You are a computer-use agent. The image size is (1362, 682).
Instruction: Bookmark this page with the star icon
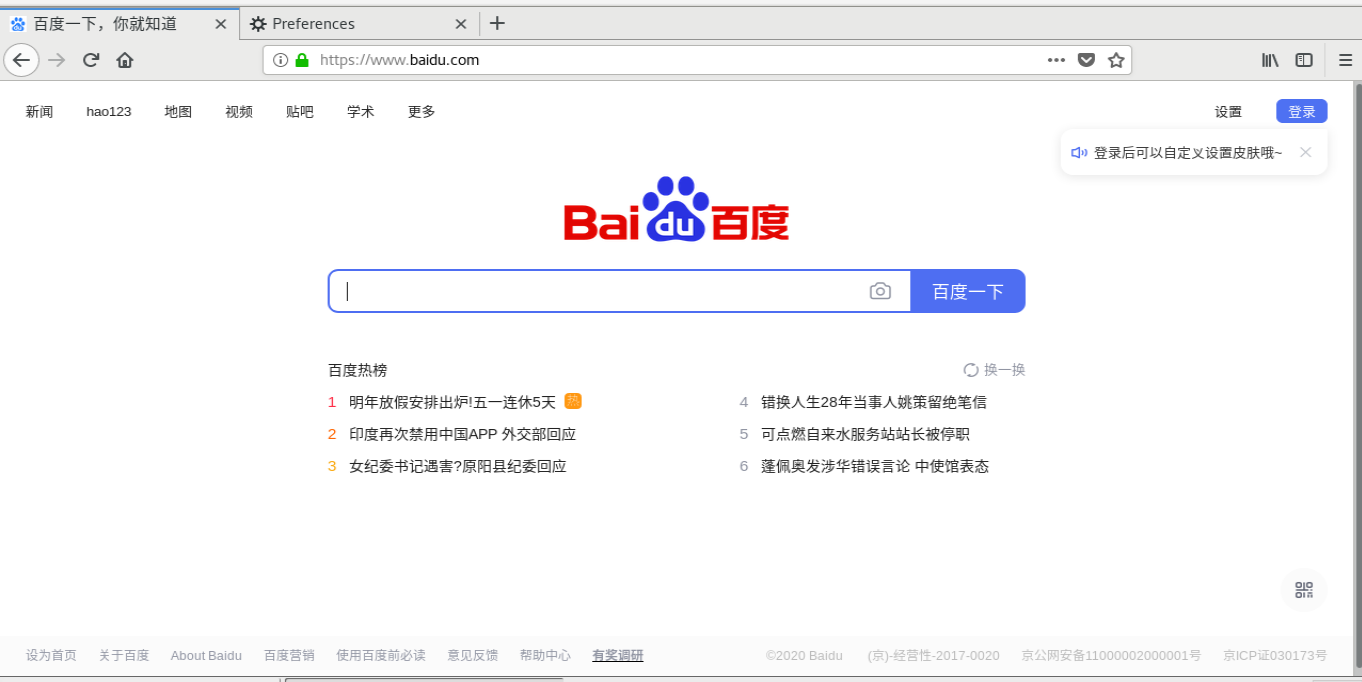click(1116, 60)
